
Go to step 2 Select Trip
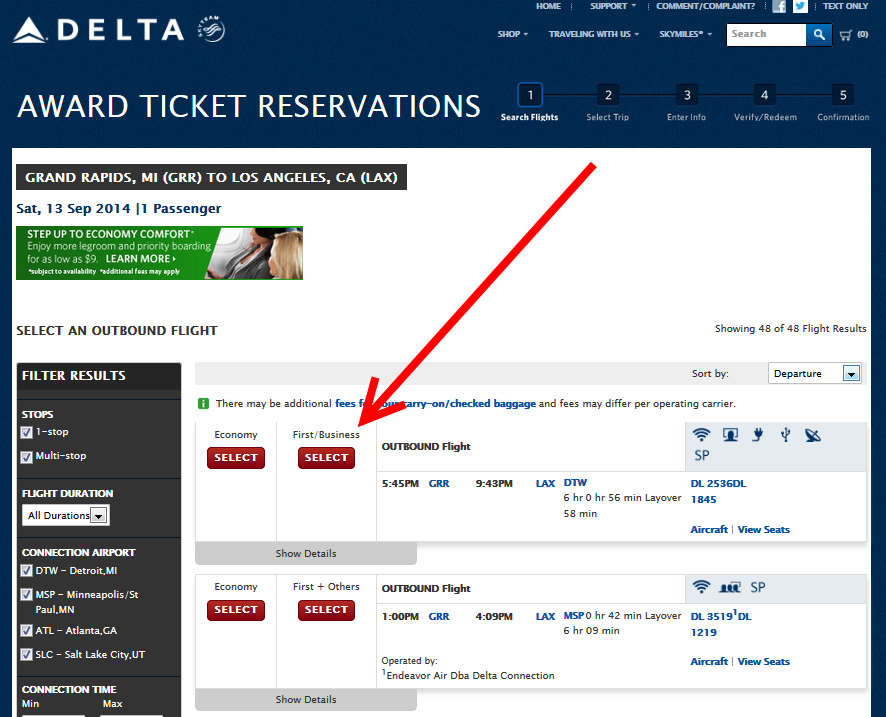[608, 96]
